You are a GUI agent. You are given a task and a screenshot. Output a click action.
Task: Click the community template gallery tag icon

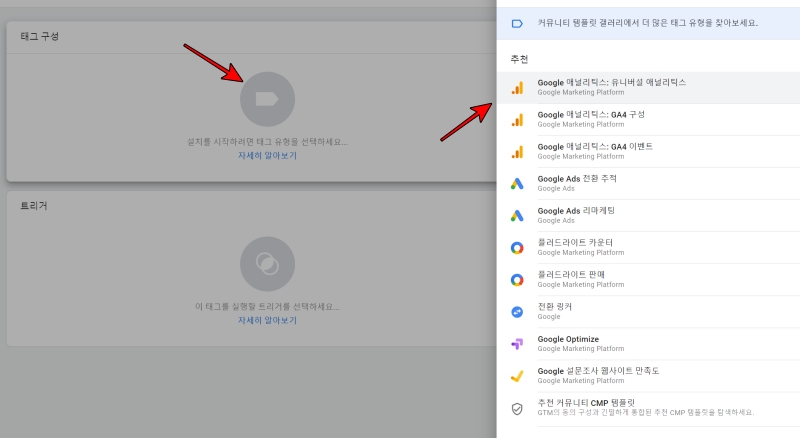(517, 23)
